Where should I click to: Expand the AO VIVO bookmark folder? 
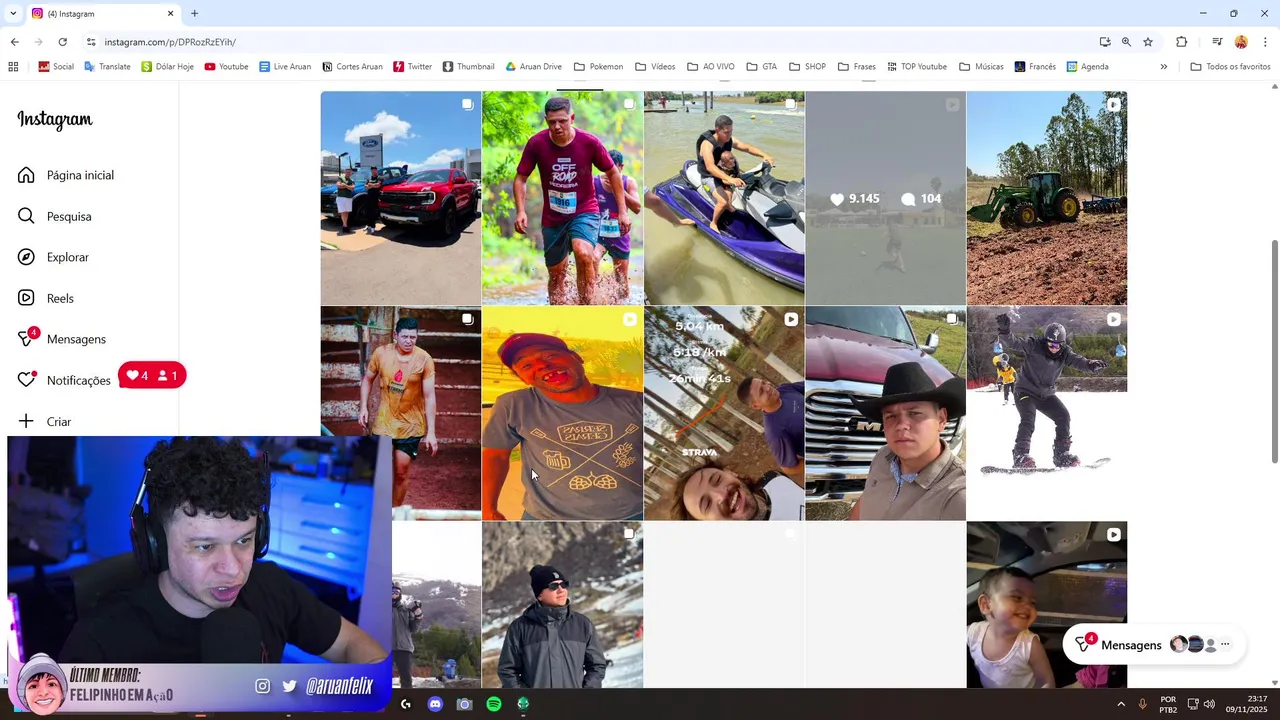[x=710, y=67]
